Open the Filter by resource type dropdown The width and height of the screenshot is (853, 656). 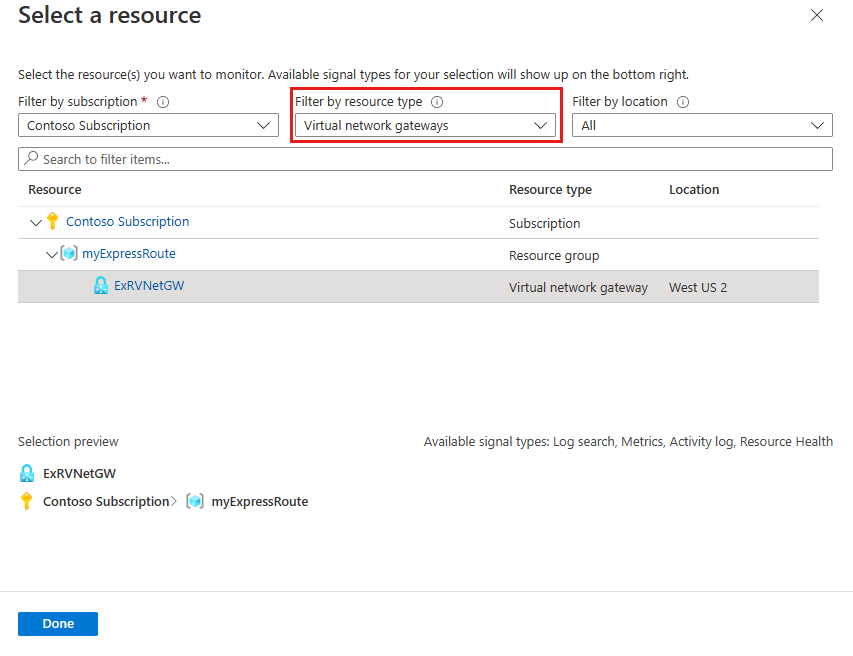425,126
